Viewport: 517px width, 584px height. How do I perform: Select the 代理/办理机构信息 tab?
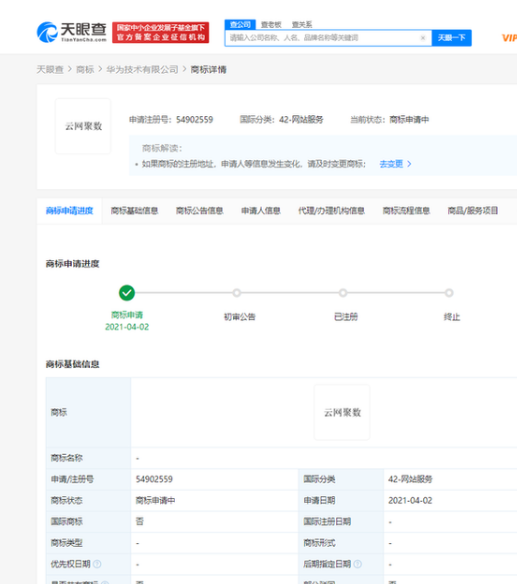click(x=332, y=211)
